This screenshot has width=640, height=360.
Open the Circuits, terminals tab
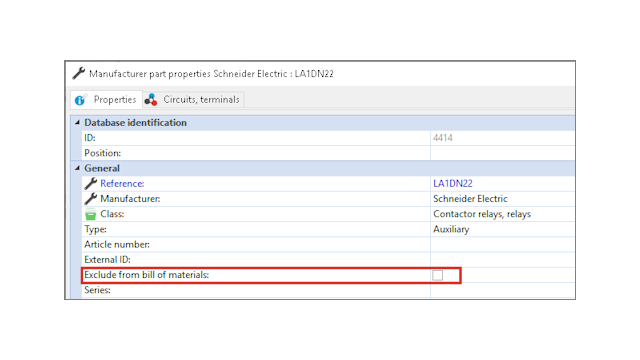point(193,100)
